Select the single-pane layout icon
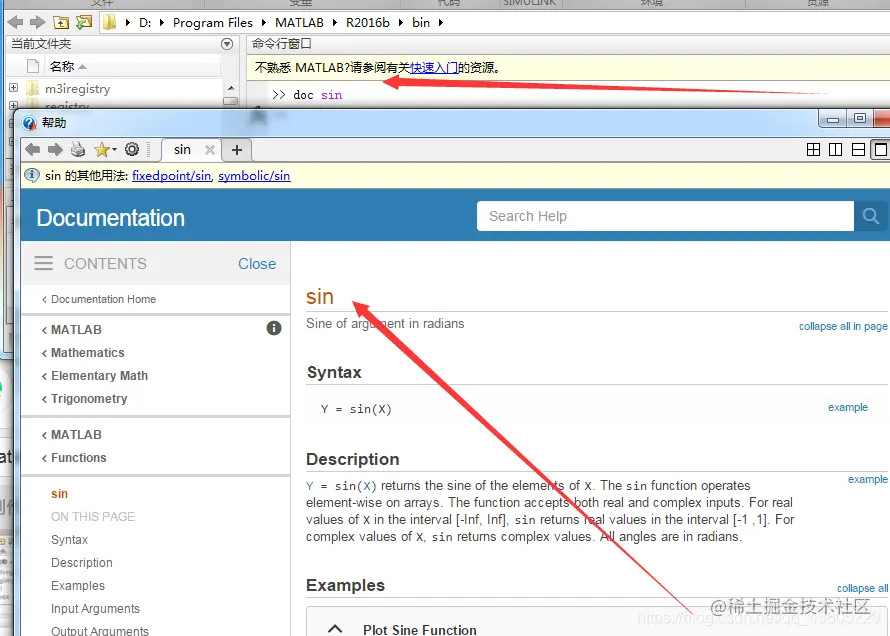890x636 pixels. coord(881,150)
